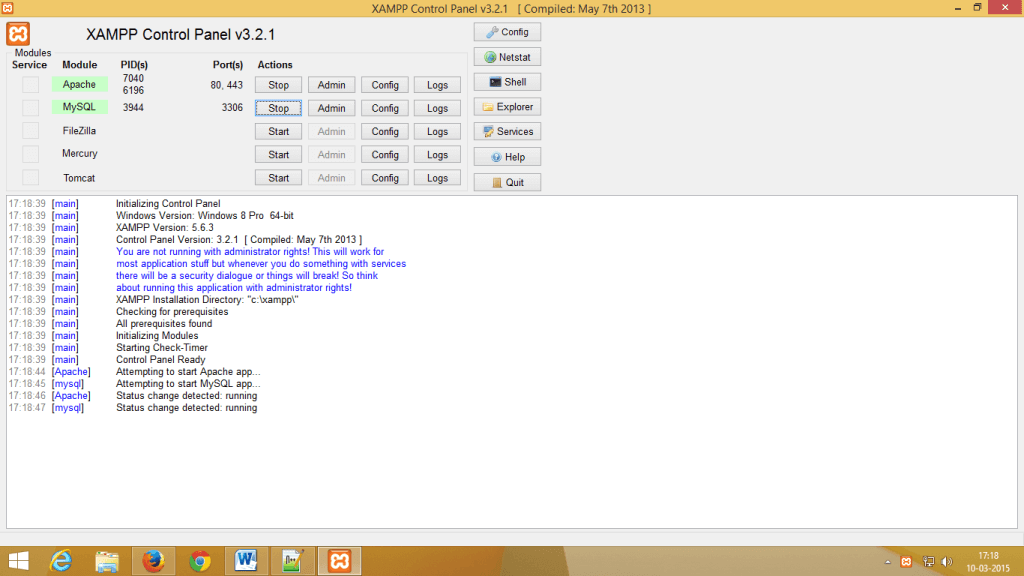Select XAMPP icon in taskbar
Viewport: 1024px width, 576px height.
(x=340, y=561)
